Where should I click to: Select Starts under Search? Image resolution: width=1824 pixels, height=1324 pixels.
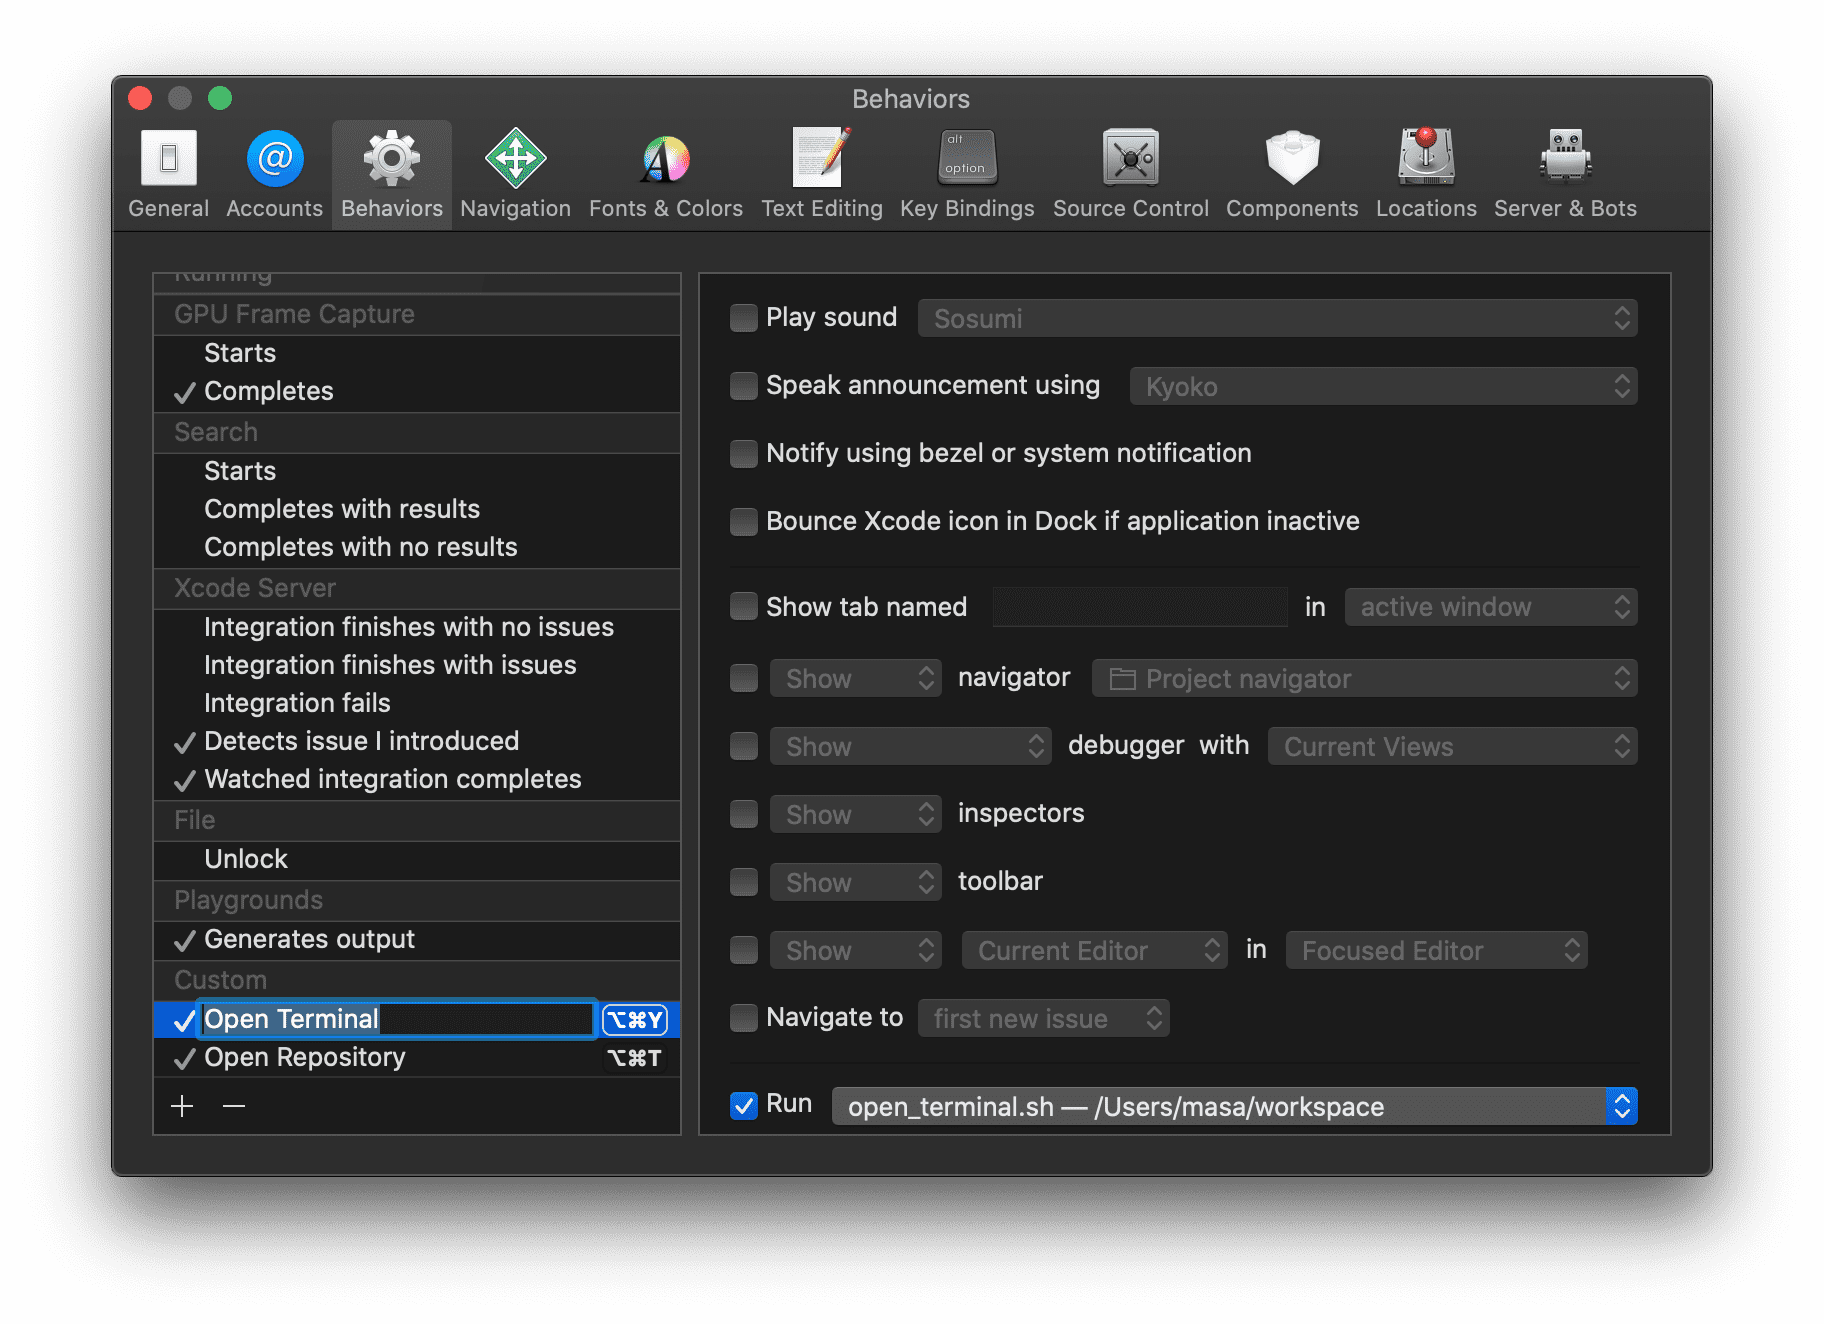coord(417,472)
